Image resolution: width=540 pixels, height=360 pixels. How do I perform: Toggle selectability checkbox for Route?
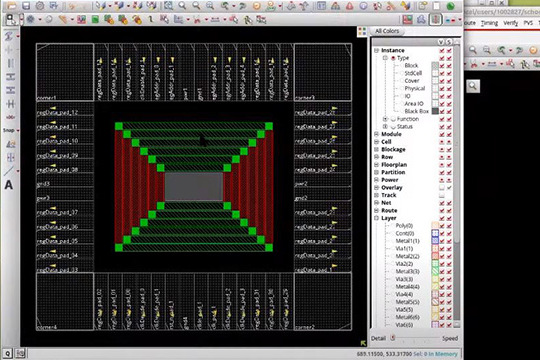[449, 210]
